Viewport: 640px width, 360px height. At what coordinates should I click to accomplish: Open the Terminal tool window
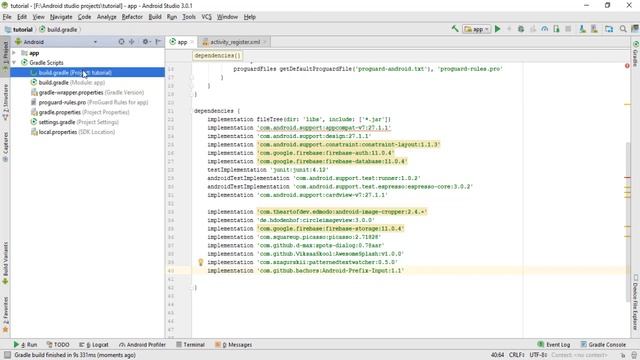point(190,345)
